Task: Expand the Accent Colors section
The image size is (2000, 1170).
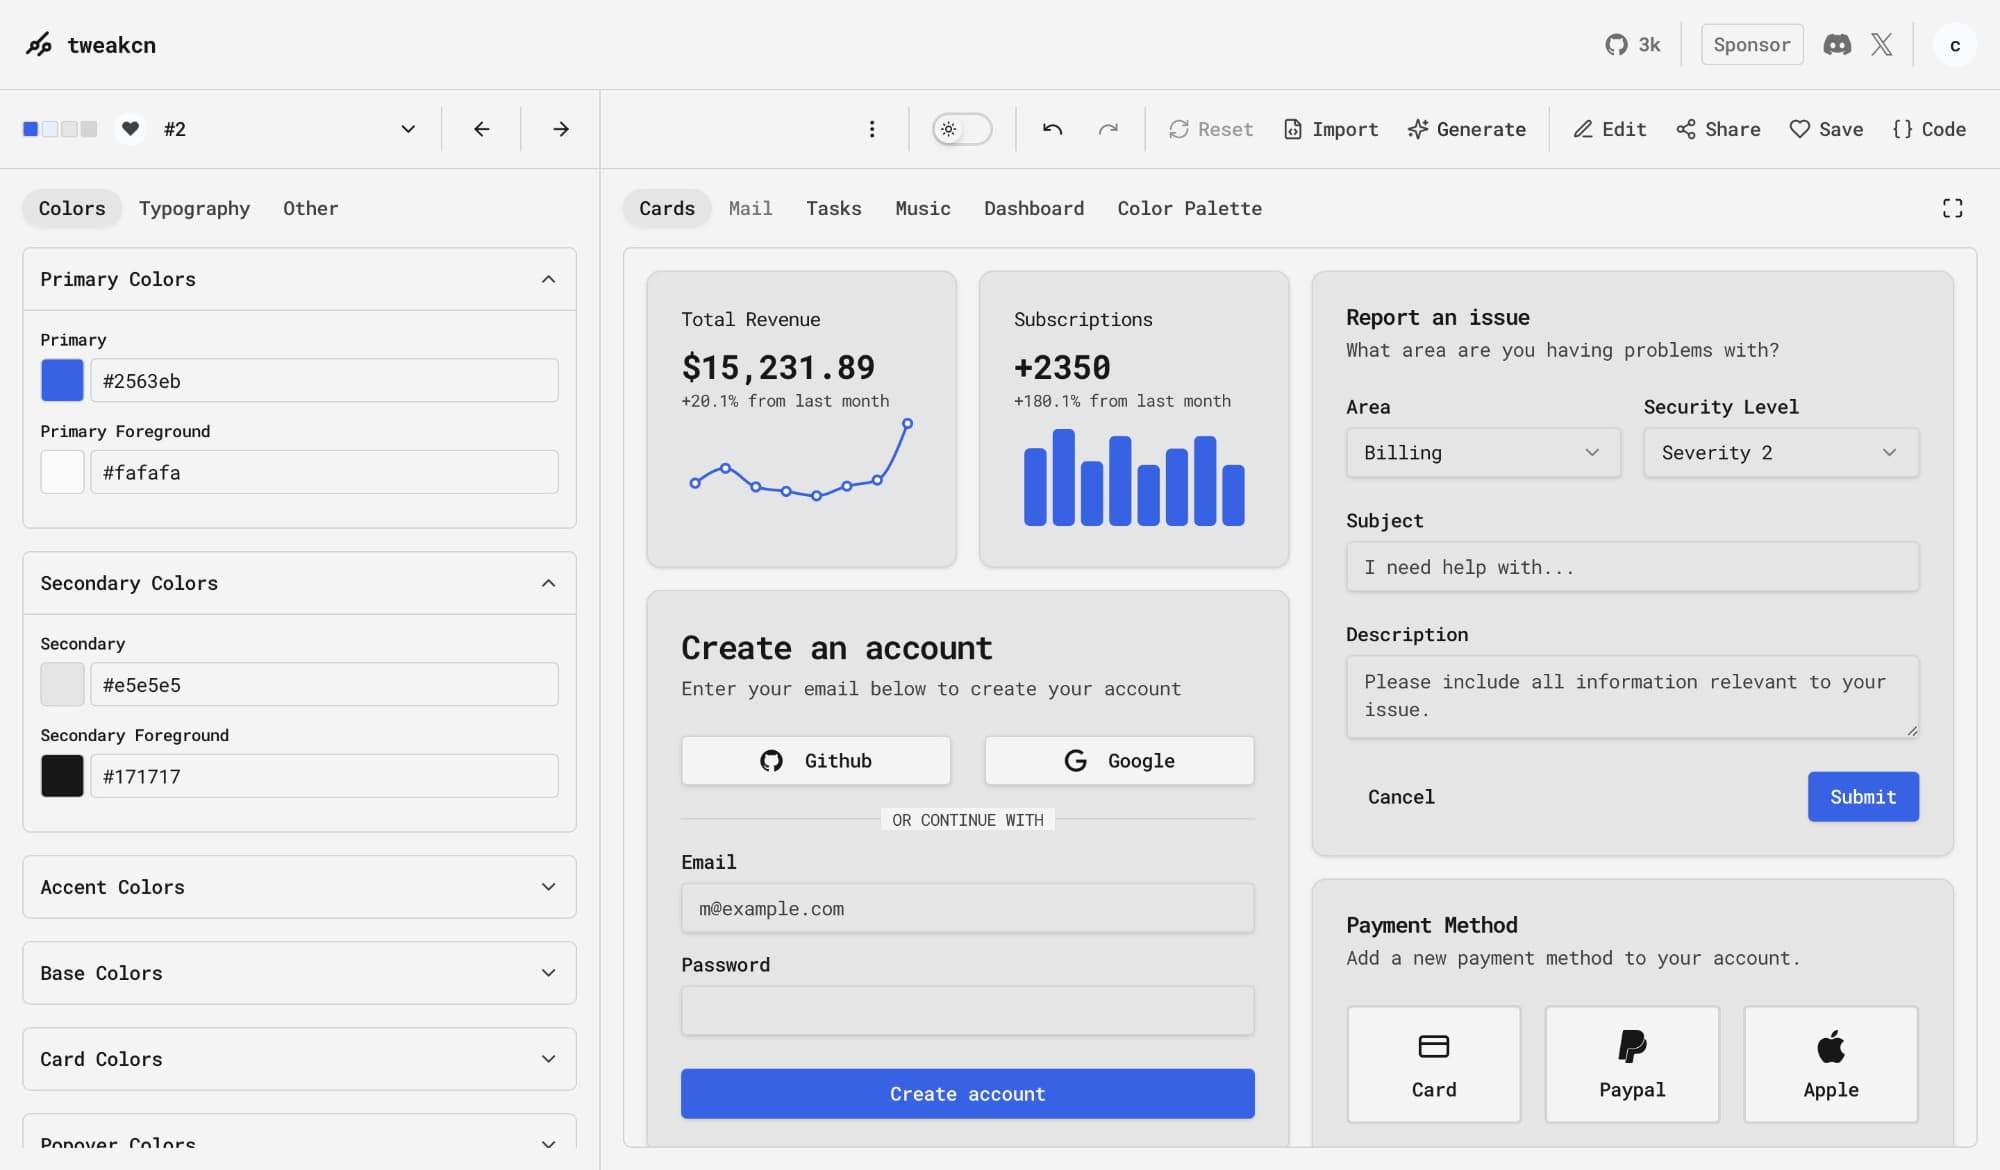Action: [x=299, y=887]
